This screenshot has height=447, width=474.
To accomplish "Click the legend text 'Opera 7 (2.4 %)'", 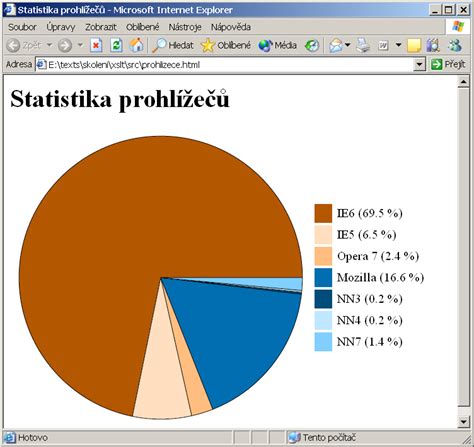I will [378, 256].
